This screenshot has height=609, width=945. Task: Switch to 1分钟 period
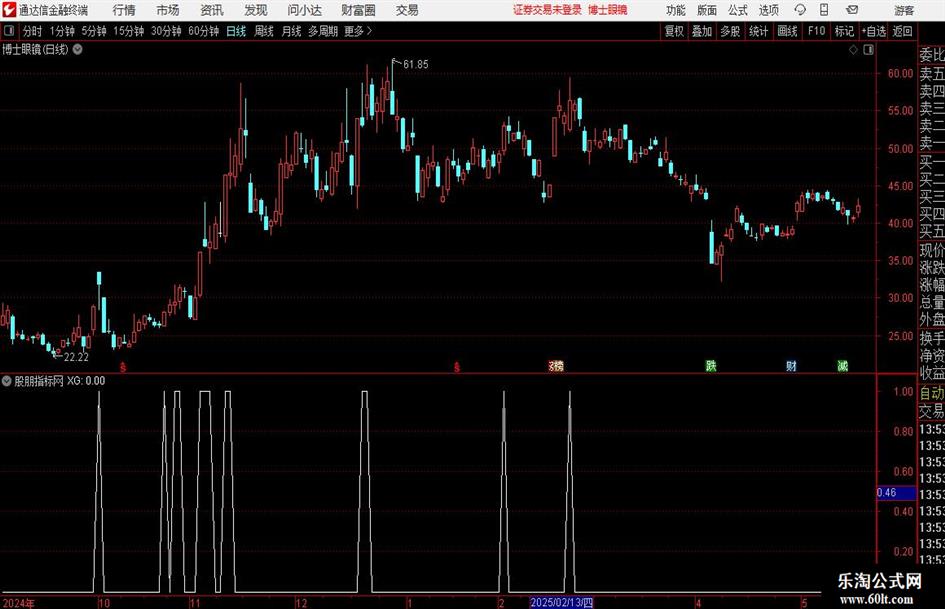(61, 31)
